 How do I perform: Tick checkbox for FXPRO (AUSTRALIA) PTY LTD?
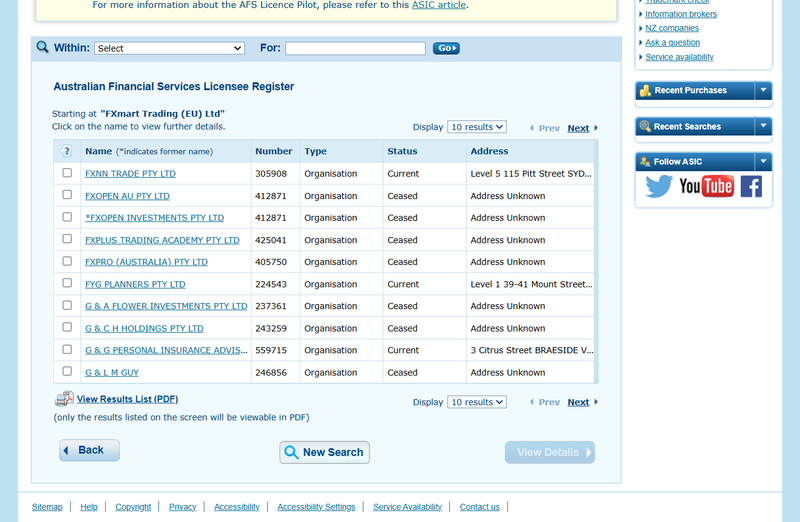(67, 261)
